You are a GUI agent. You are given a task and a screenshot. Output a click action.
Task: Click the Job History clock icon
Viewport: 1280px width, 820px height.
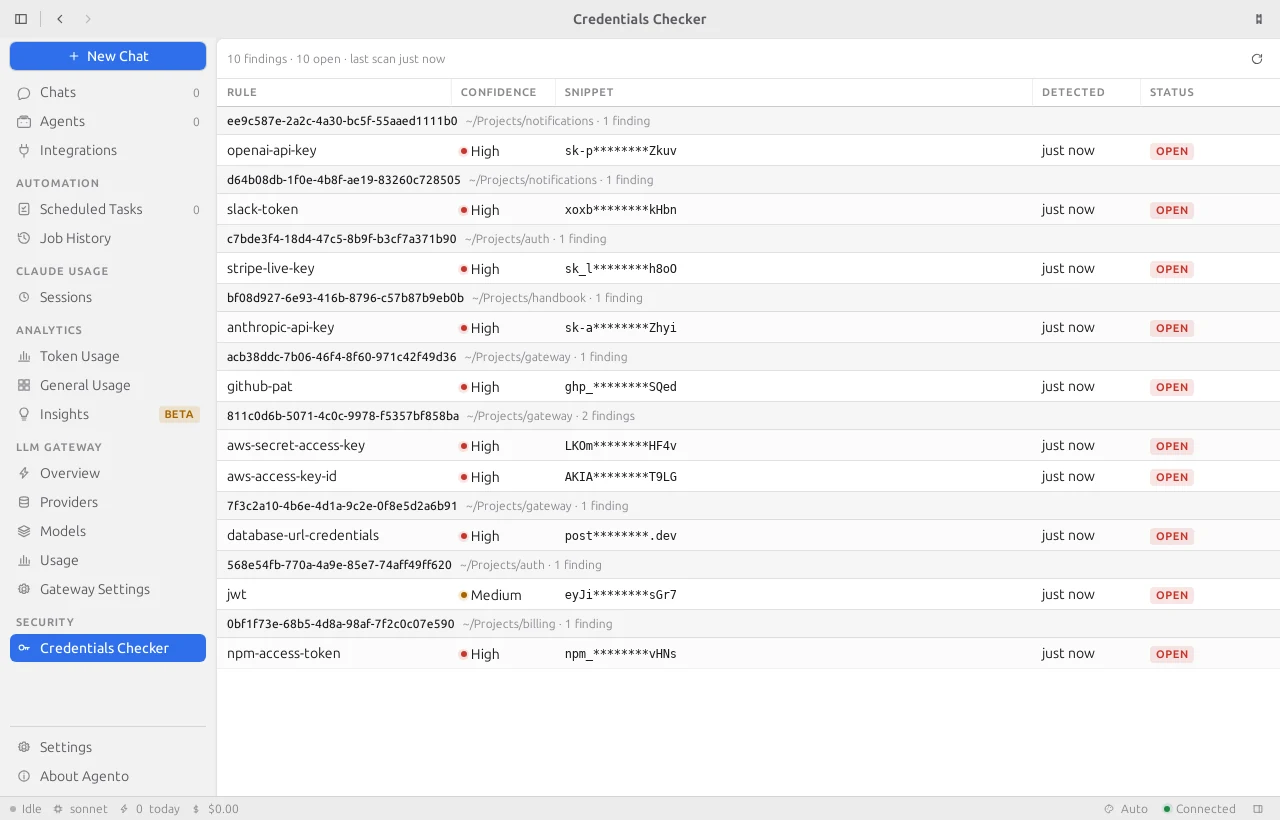point(24,238)
